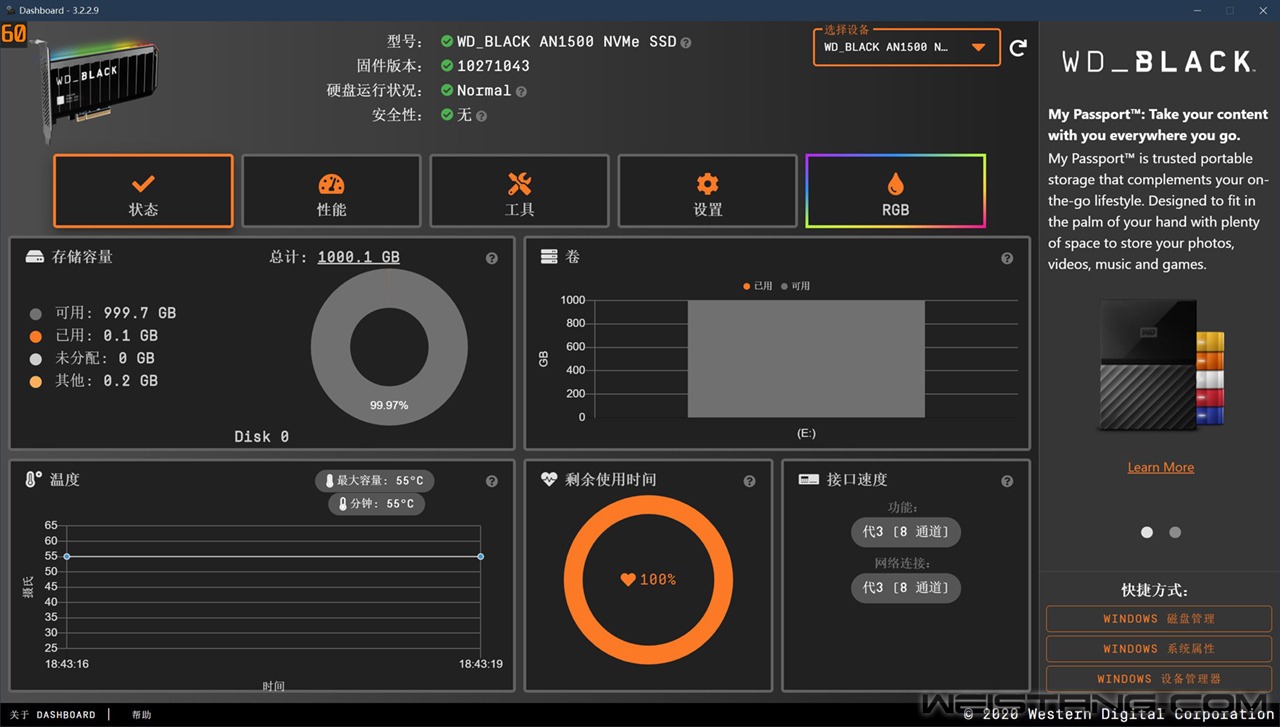This screenshot has width=1280, height=727.
Task: Click the 存储容量 panel help icon
Action: tap(492, 258)
